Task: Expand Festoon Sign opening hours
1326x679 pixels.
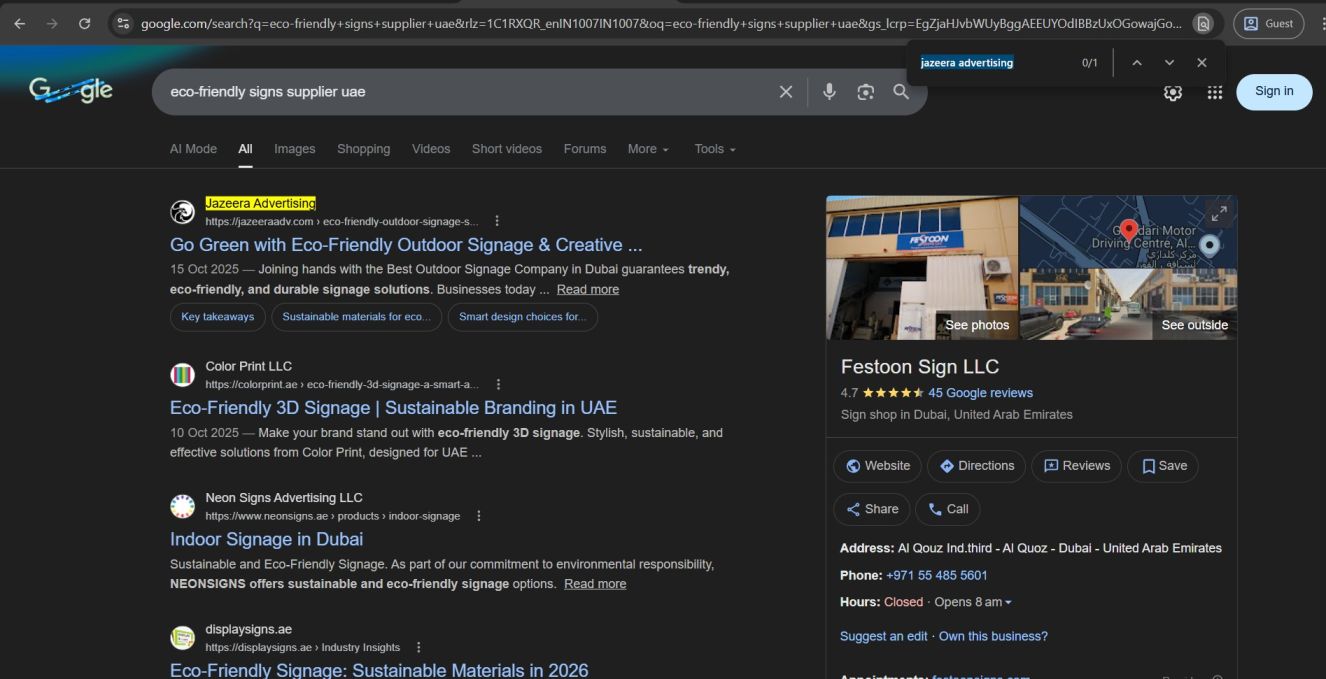Action: tap(1007, 602)
